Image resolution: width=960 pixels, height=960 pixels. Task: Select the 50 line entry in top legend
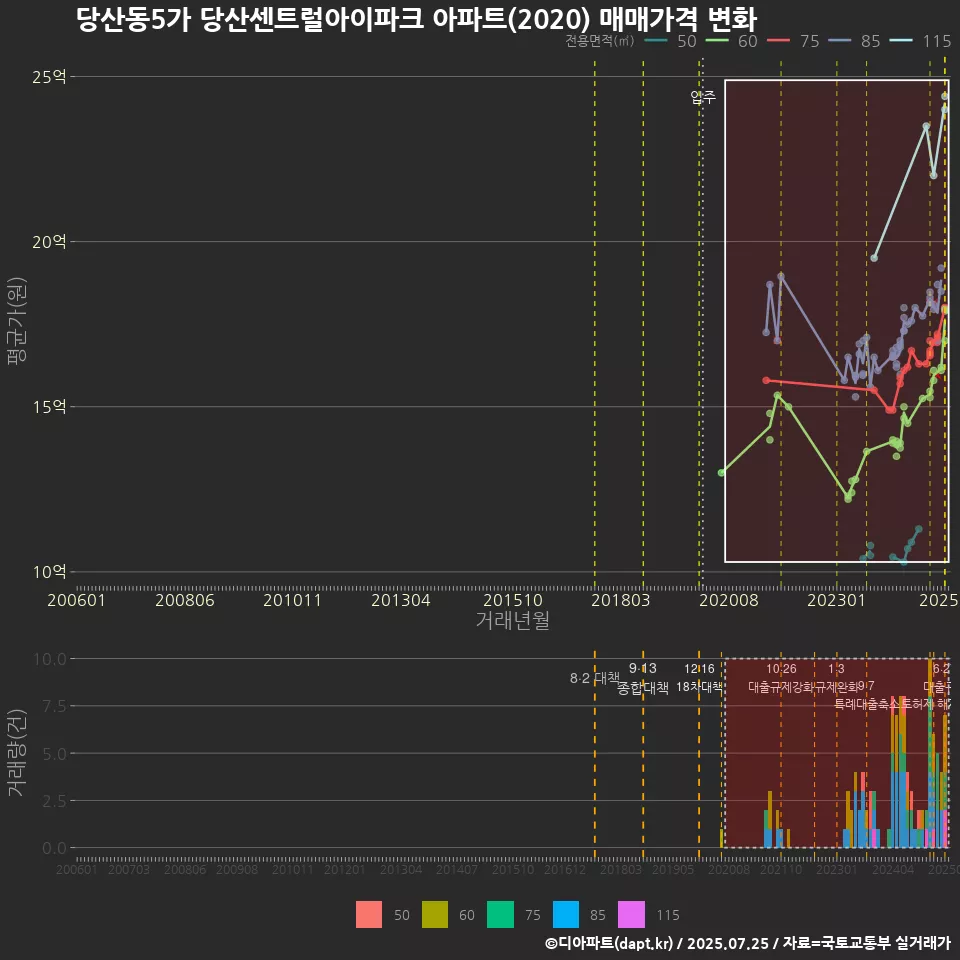[670, 41]
